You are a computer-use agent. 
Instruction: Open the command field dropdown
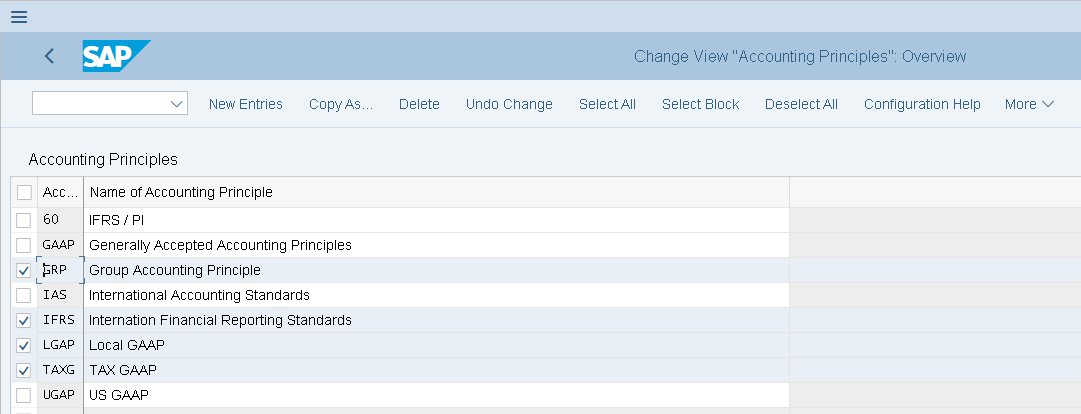[x=177, y=104]
